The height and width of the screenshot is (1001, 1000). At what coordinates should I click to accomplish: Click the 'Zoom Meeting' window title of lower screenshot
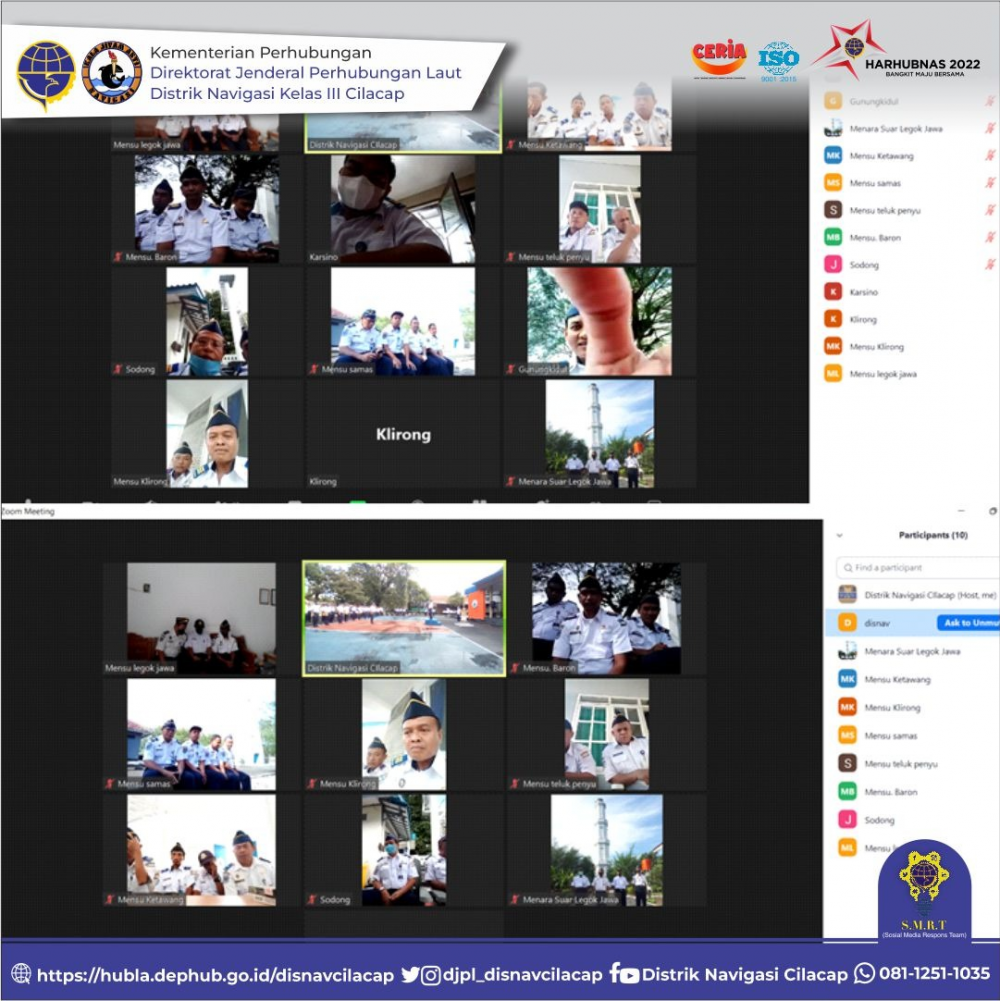click(x=28, y=511)
